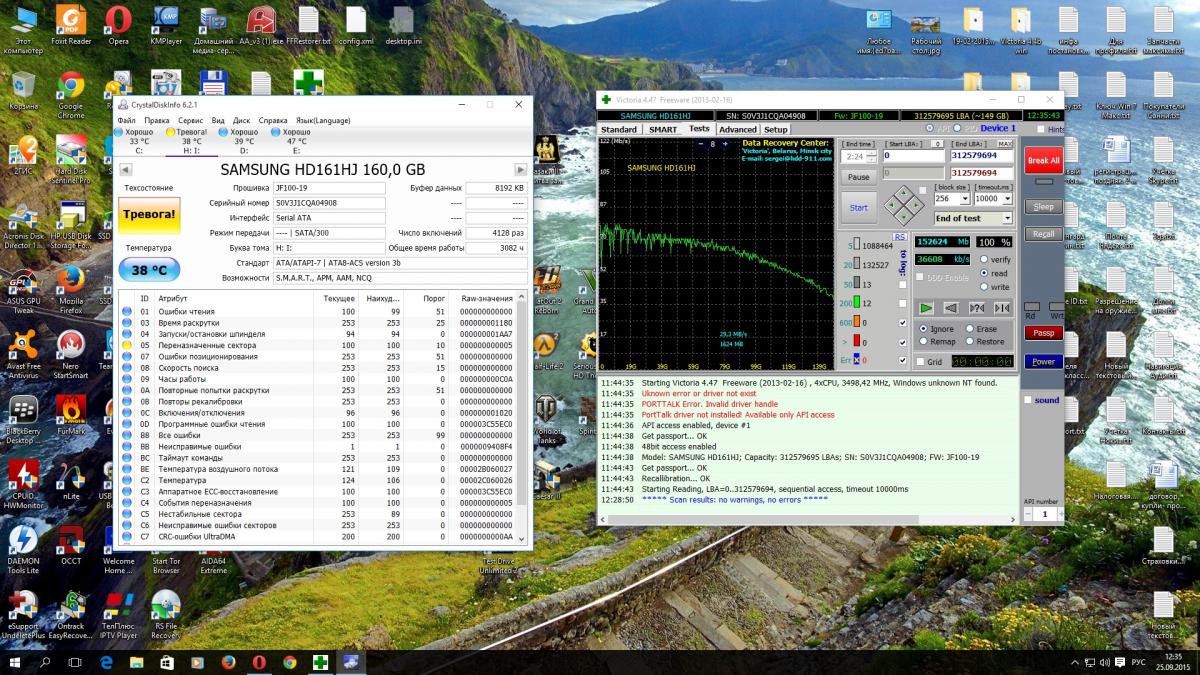Launch Mozilla Firefox from the desktop
The width and height of the screenshot is (1200, 675).
70,290
